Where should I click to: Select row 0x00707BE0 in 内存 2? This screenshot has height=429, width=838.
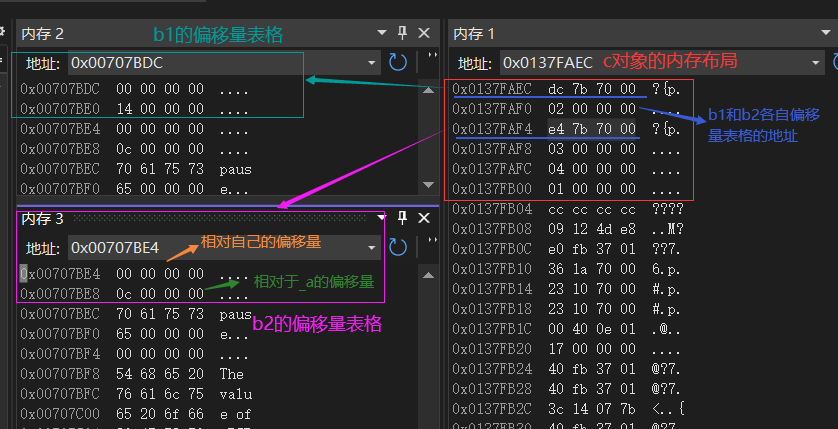tap(136, 109)
